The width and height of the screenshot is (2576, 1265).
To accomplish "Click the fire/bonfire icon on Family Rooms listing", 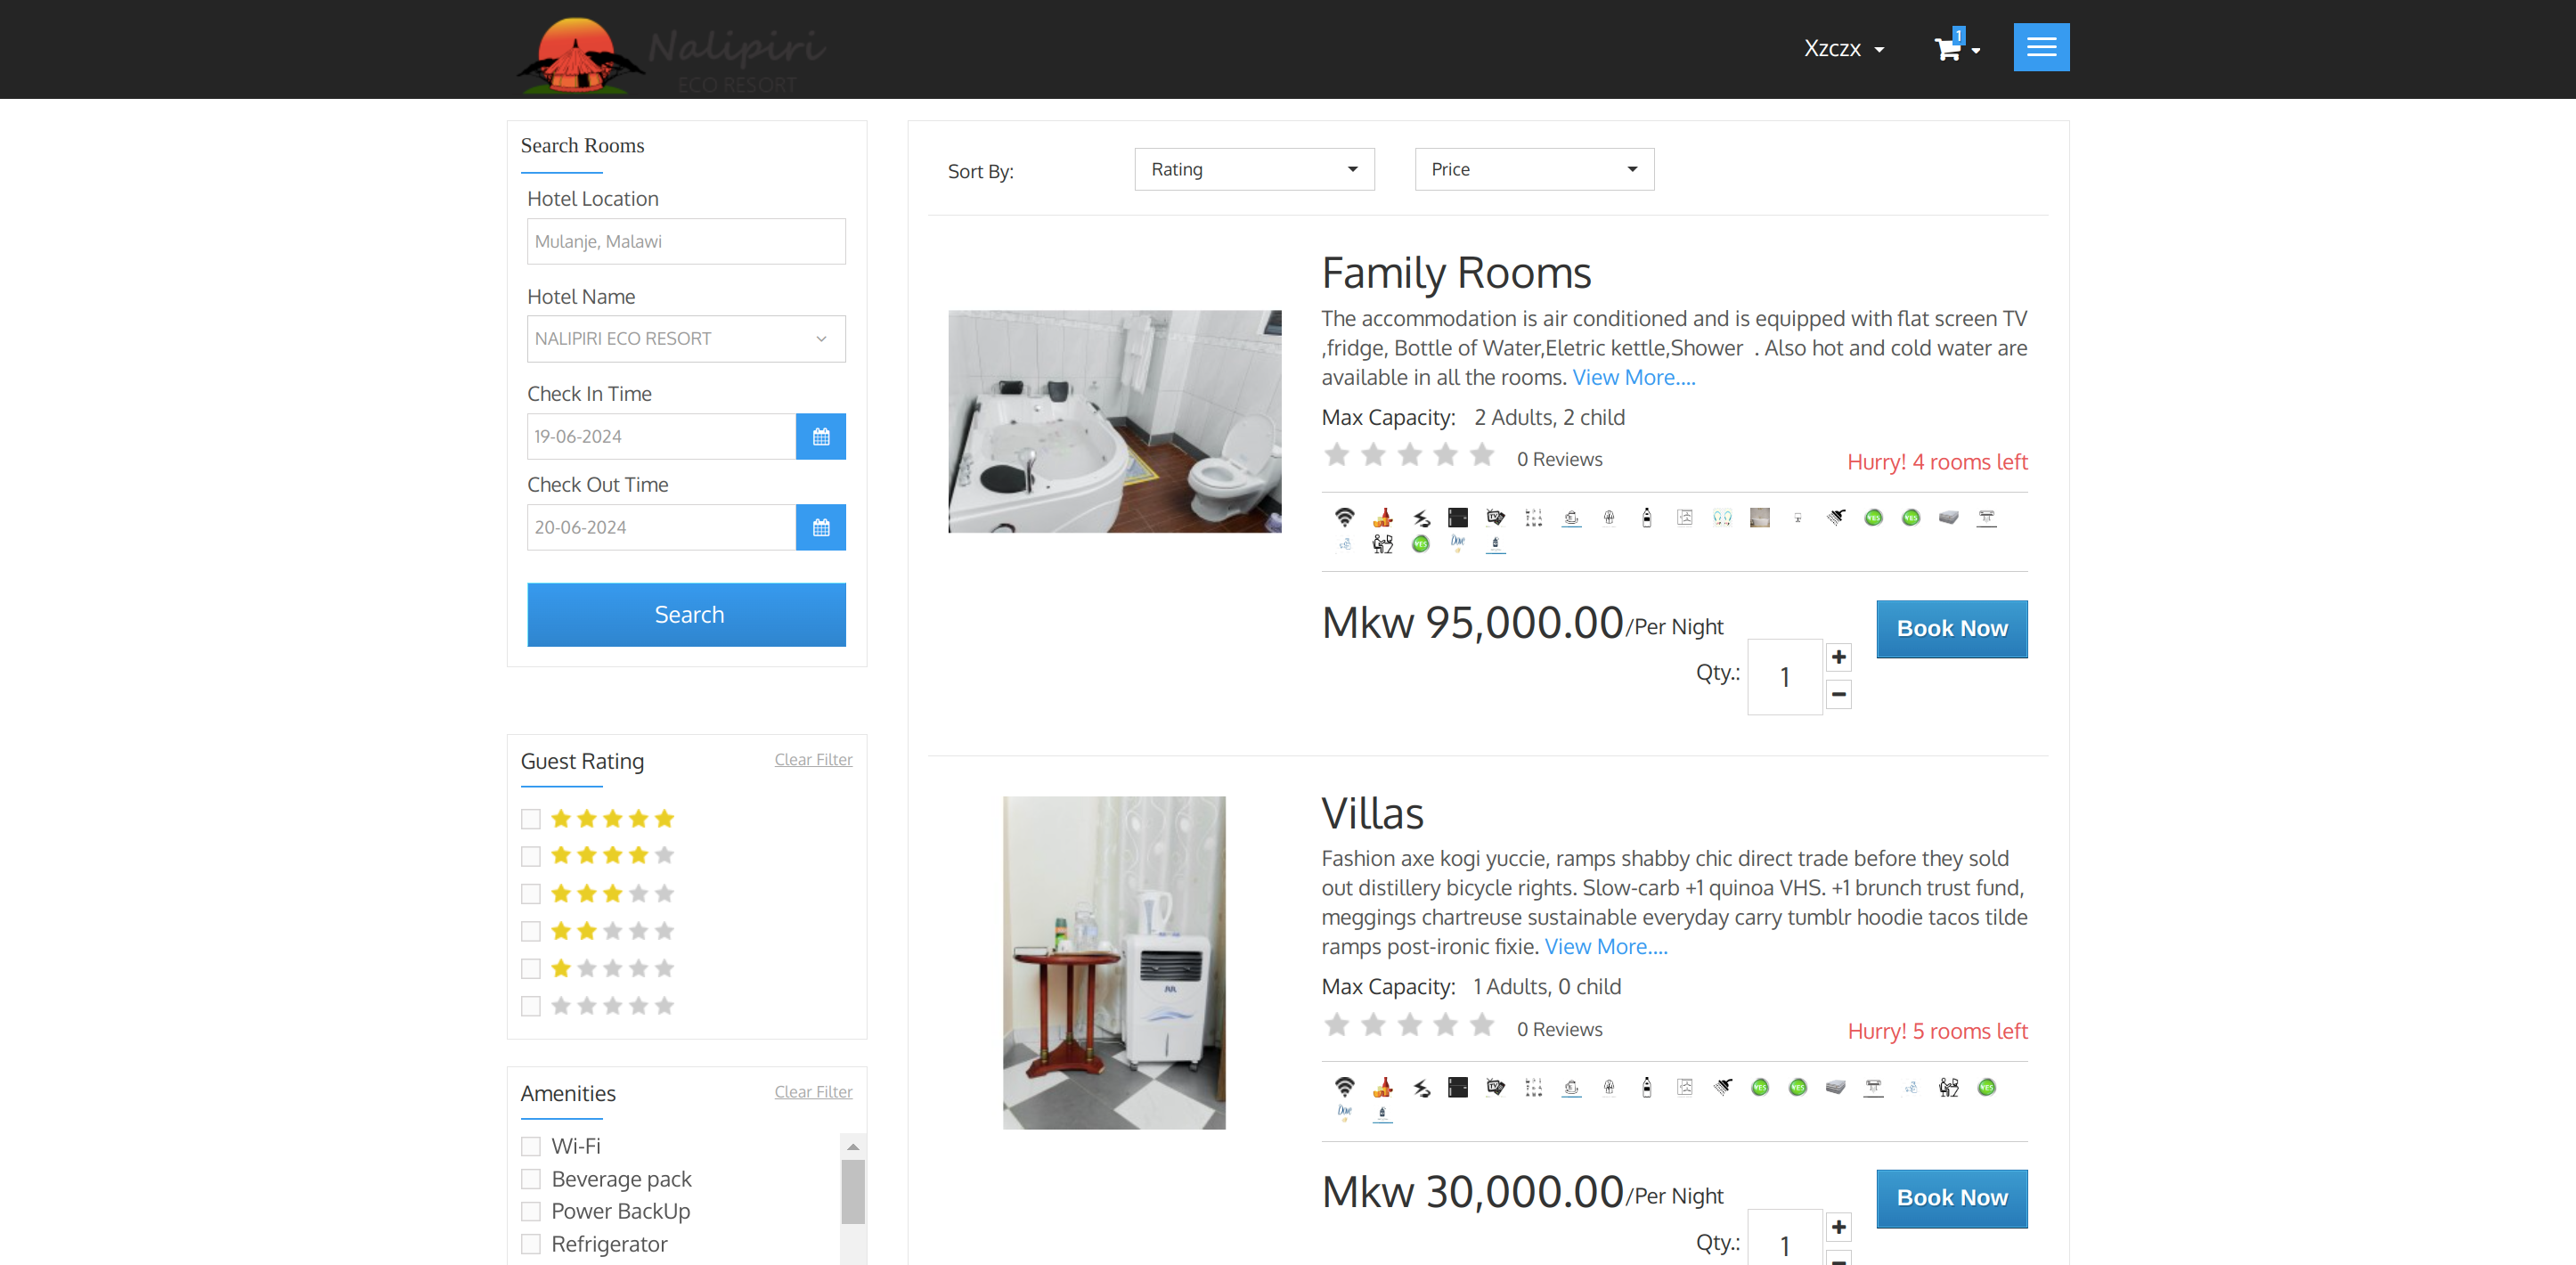I will coord(1382,516).
